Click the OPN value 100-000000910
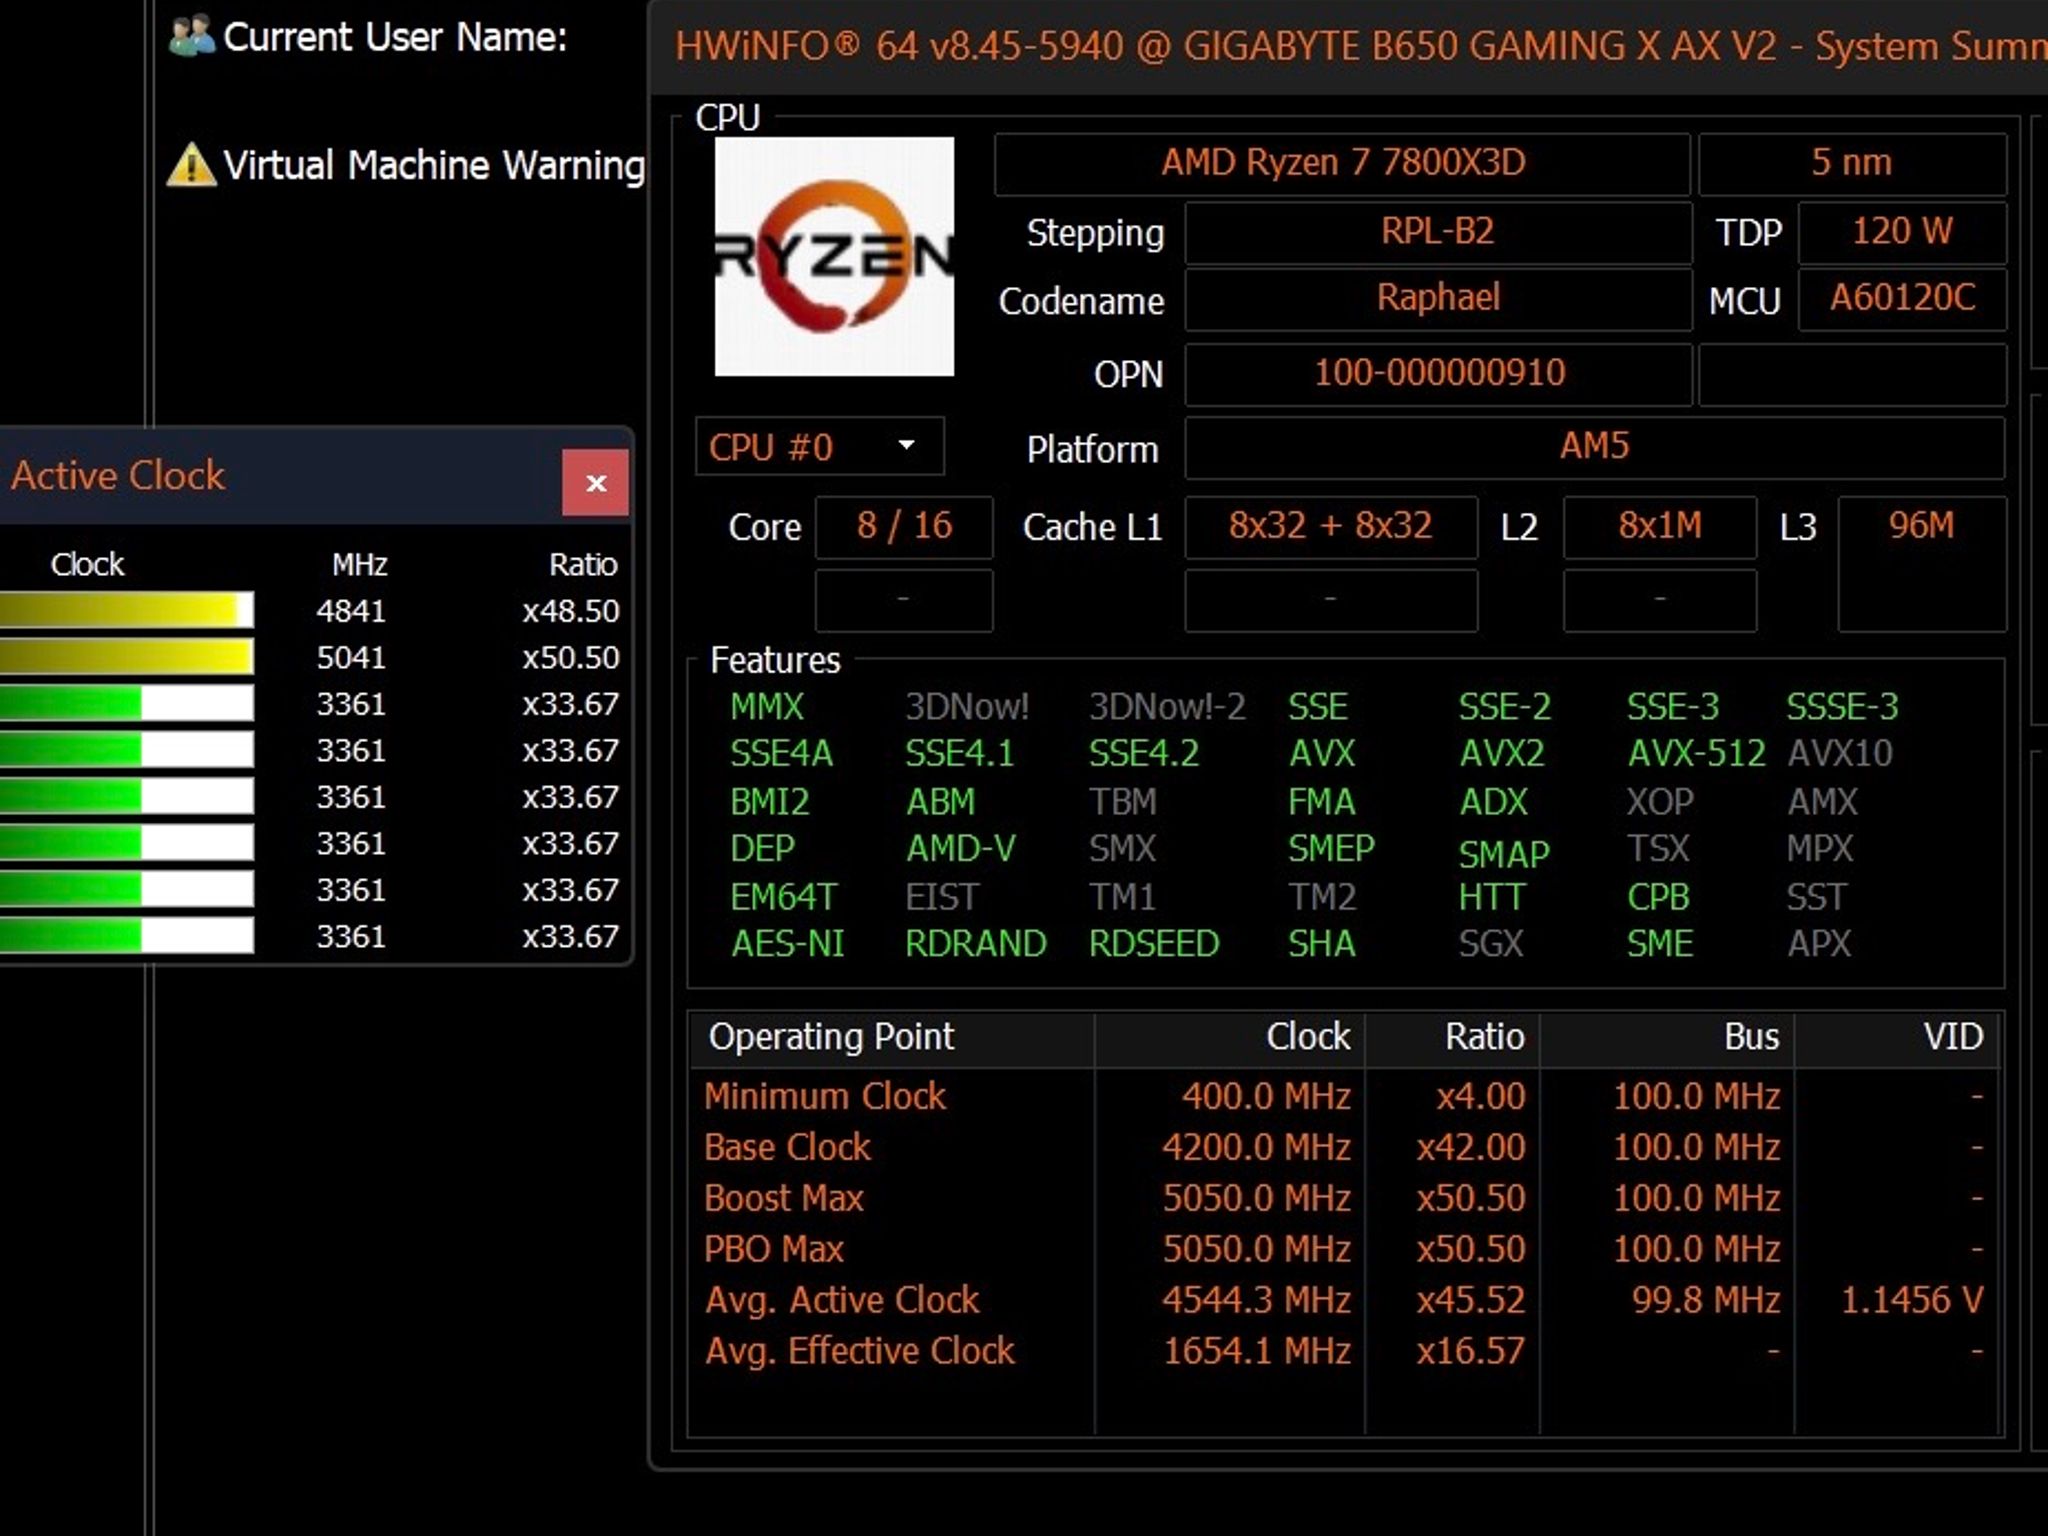 [1438, 374]
